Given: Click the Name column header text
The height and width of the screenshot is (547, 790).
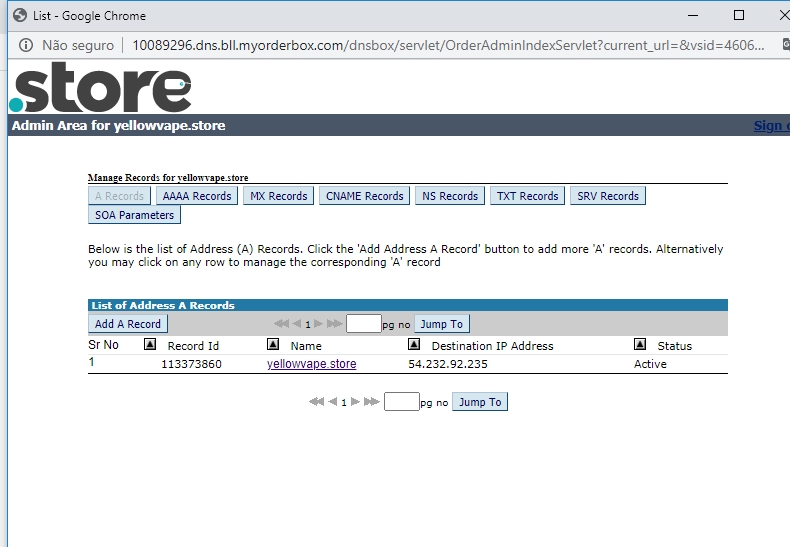Looking at the screenshot, I should point(306,346).
